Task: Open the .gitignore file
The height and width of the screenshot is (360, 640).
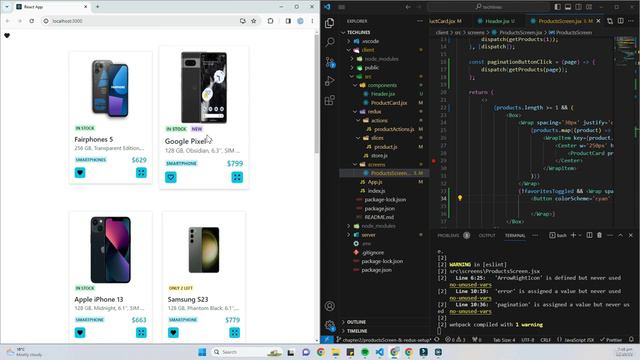Action: pos(372,253)
